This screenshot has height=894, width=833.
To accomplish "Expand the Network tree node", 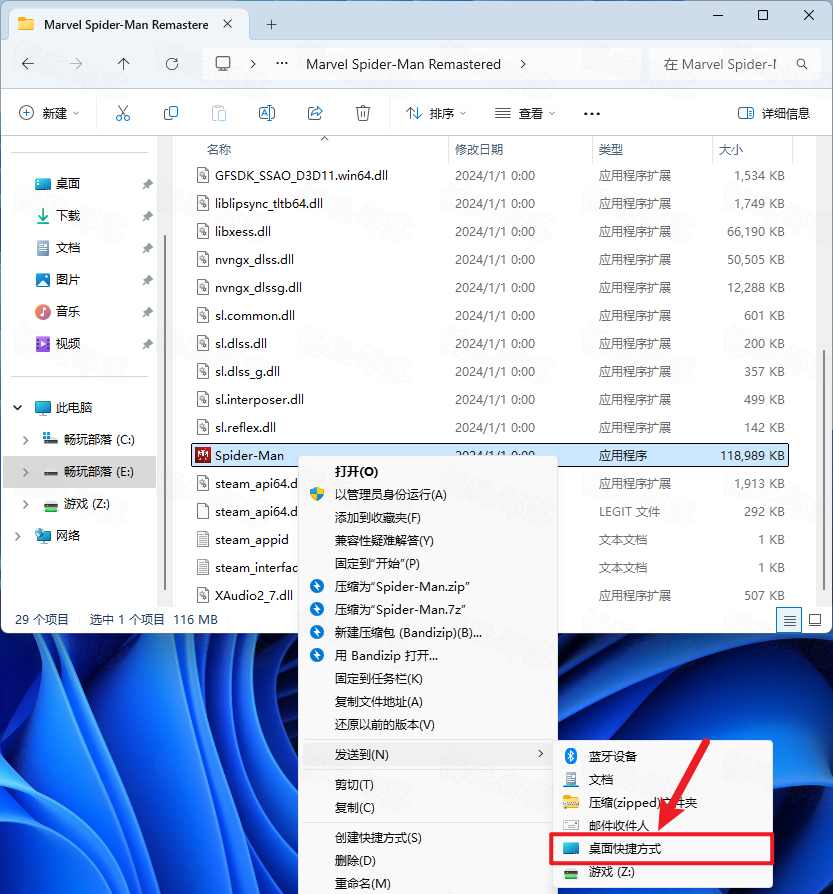I will pyautogui.click(x=18, y=535).
